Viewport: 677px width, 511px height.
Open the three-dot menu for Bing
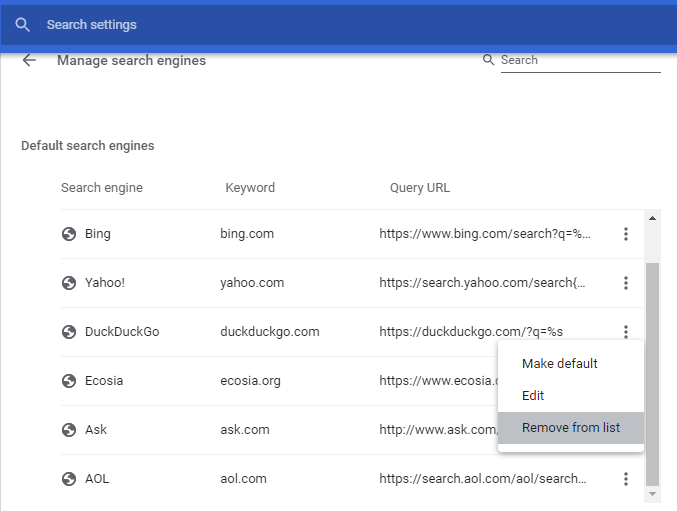tap(626, 234)
